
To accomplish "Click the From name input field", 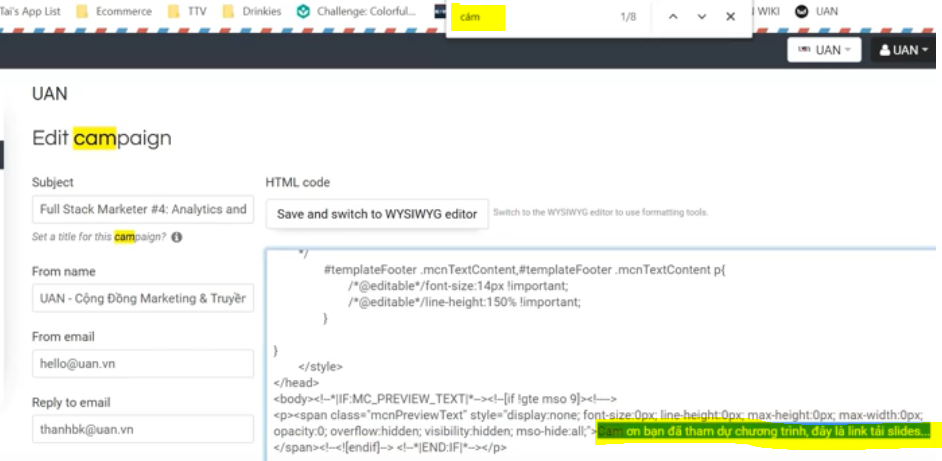I will 143,298.
